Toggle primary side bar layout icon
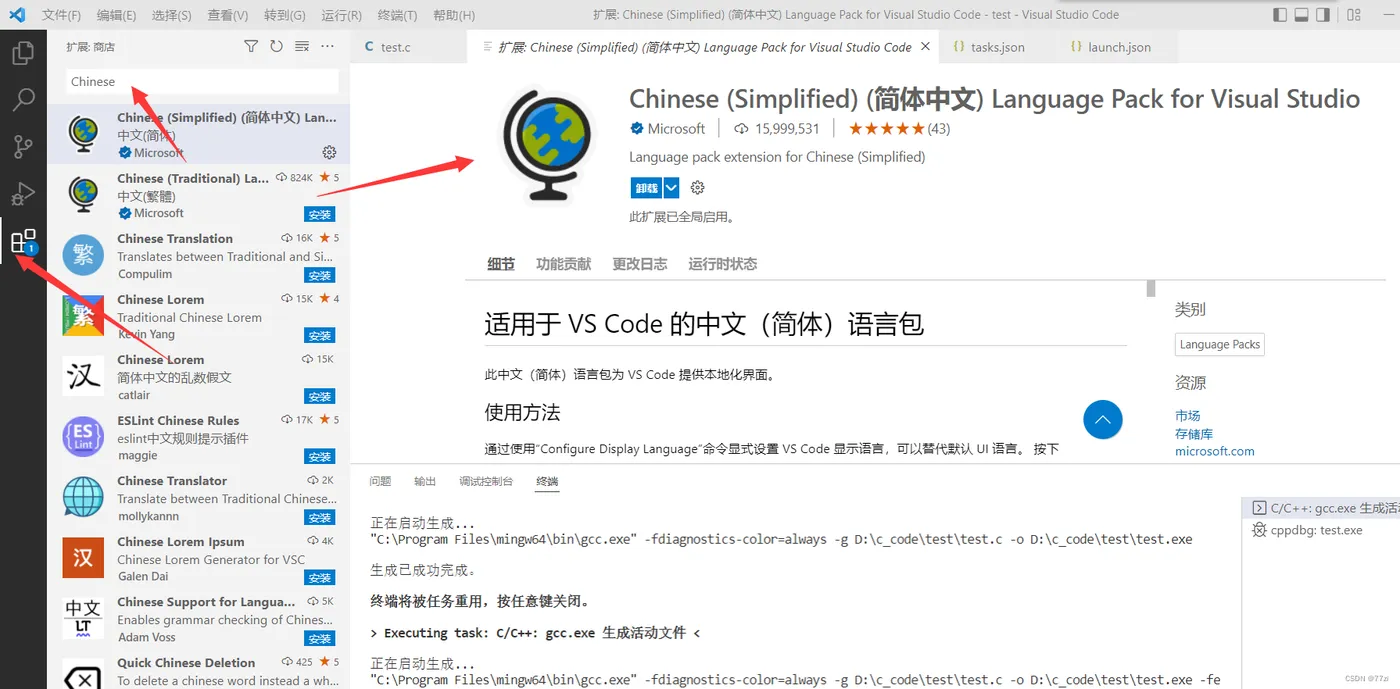 [1280, 15]
